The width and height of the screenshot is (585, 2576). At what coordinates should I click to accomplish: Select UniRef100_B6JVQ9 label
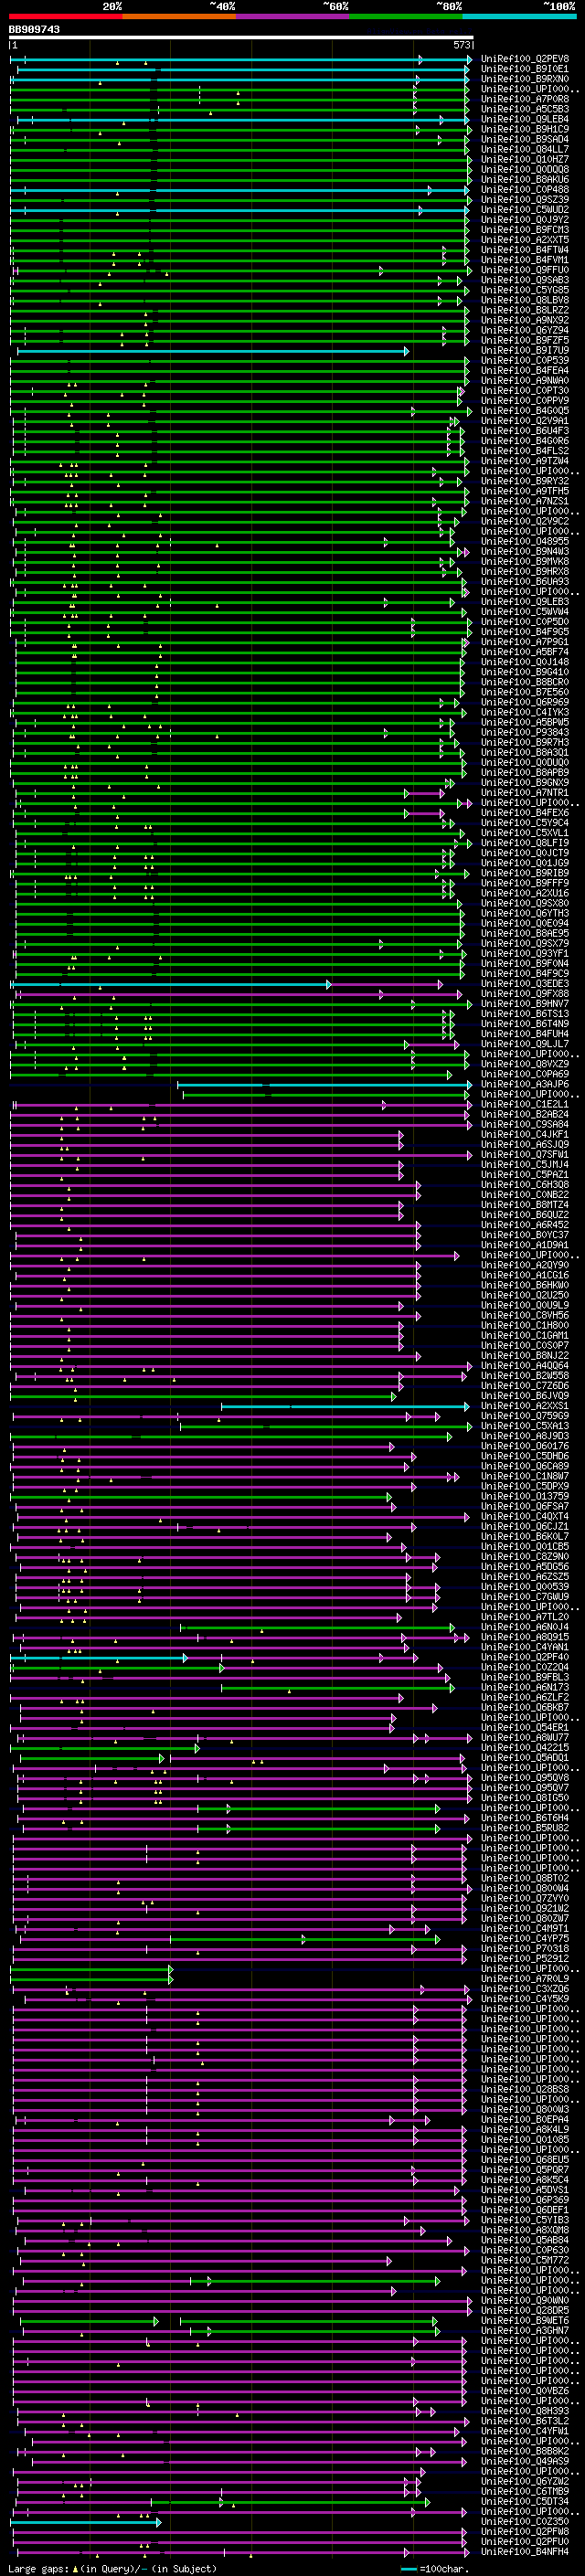pyautogui.click(x=525, y=1396)
